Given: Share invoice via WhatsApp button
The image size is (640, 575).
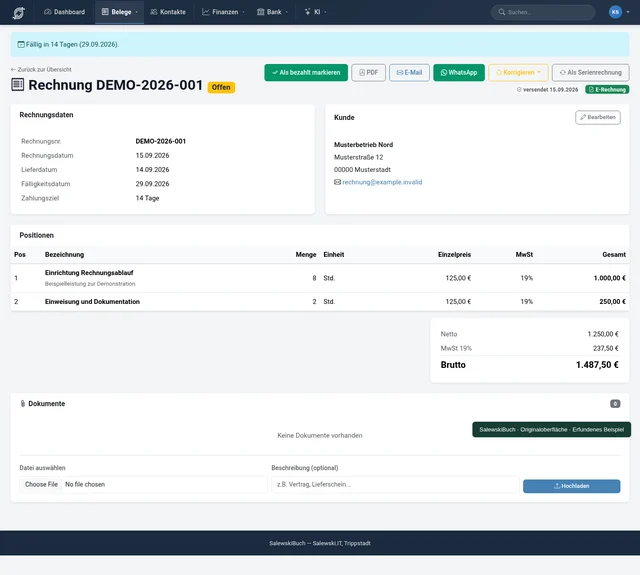Looking at the screenshot, I should click(x=459, y=73).
